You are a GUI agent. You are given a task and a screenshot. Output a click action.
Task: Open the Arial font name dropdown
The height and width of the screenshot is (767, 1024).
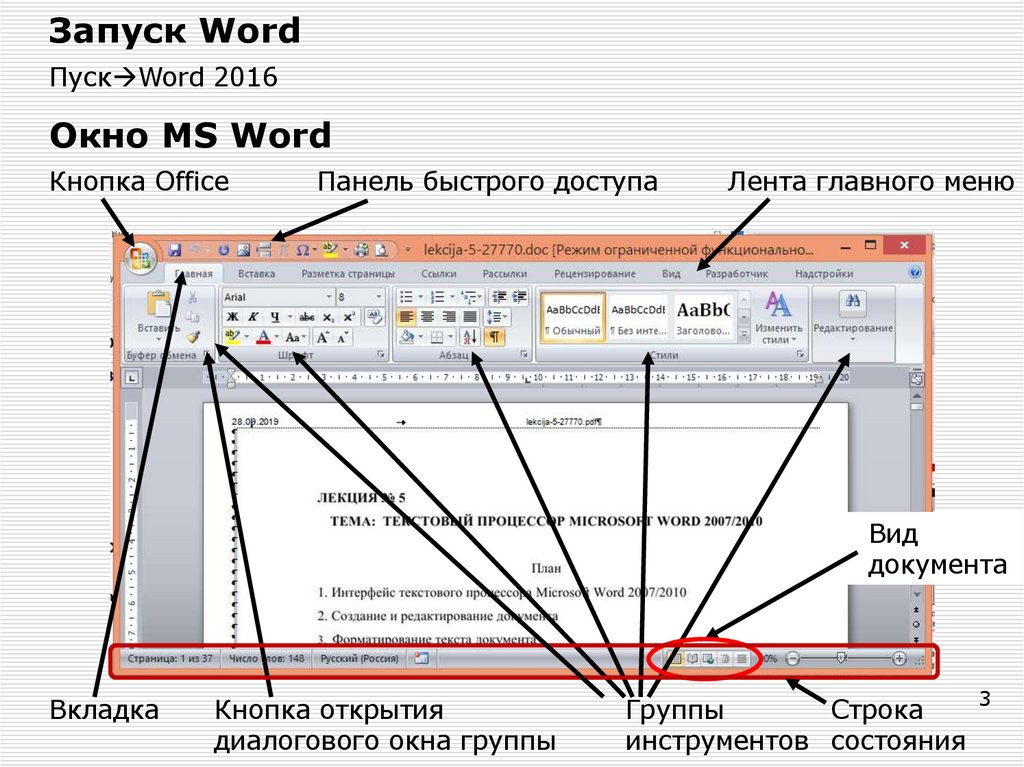329,297
